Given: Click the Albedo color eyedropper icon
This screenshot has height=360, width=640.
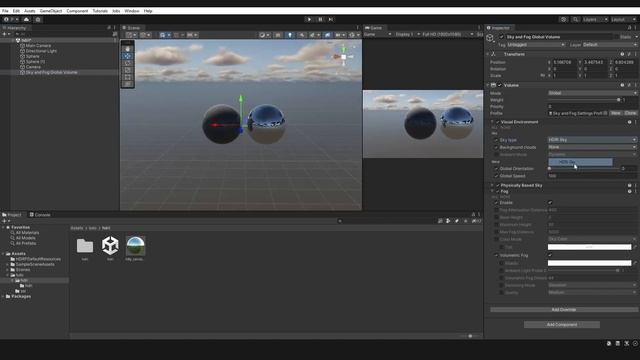Looking at the screenshot, I should [x=635, y=263].
